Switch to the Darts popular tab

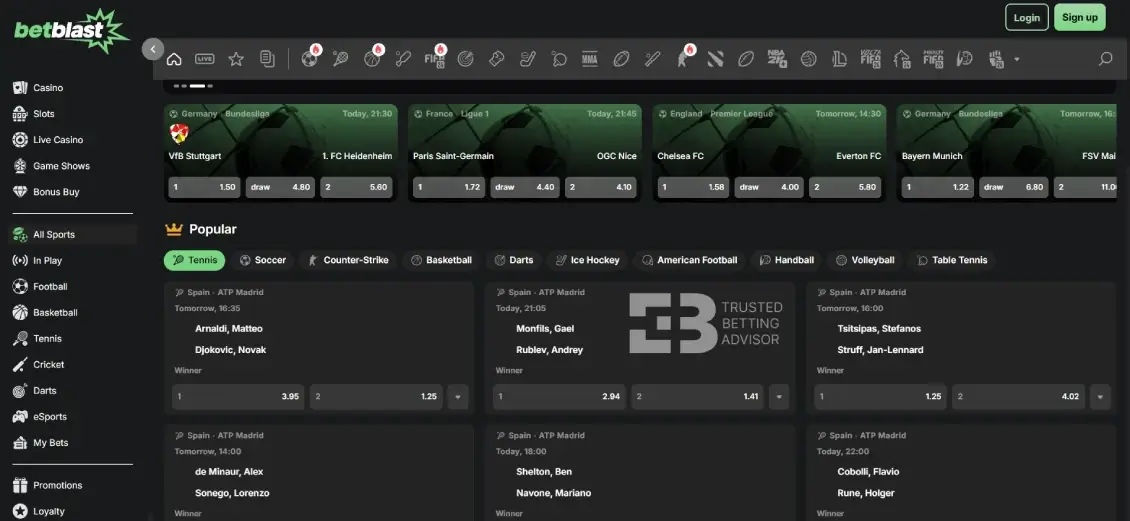point(514,260)
